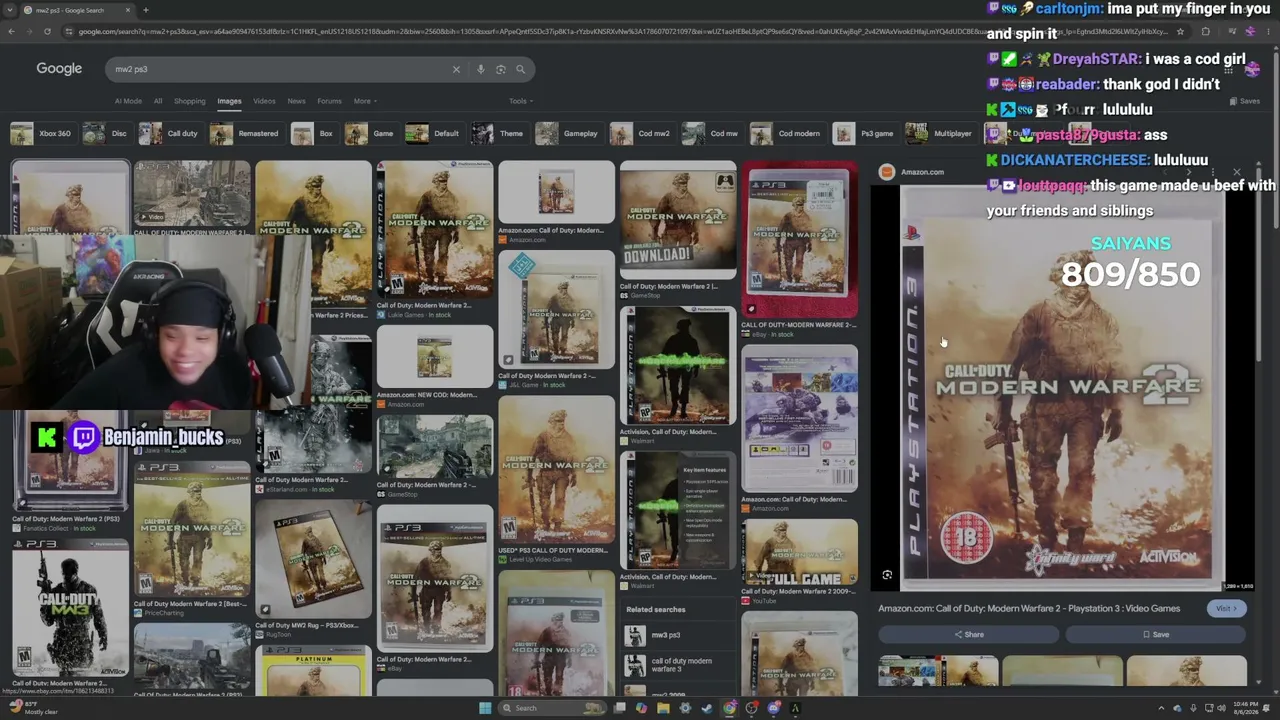Go back to the previous page
Image resolution: width=1280 pixels, height=720 pixels.
11,31
